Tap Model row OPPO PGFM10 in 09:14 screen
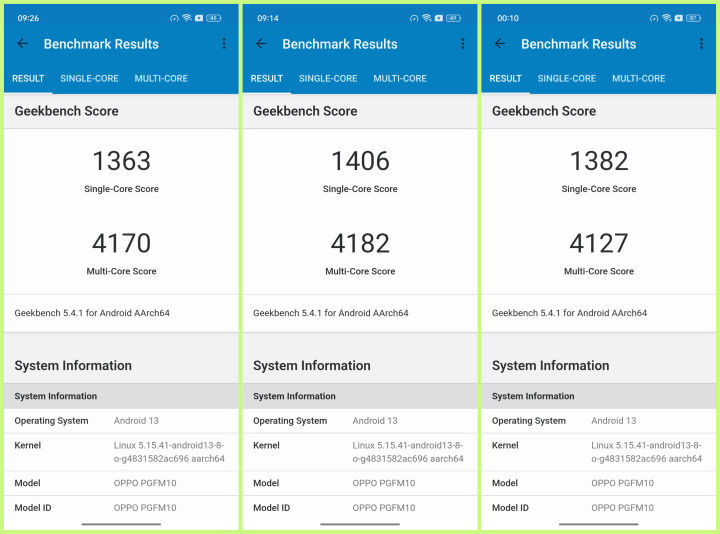 coord(360,483)
